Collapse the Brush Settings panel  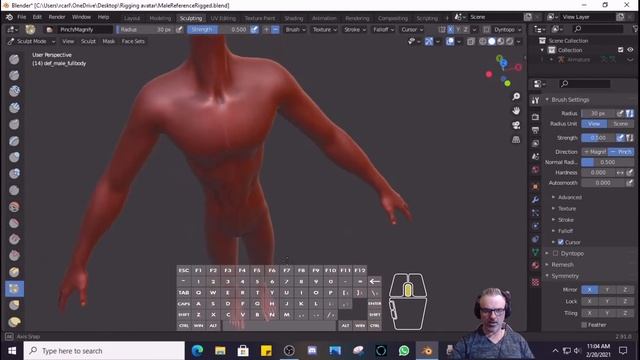570,100
